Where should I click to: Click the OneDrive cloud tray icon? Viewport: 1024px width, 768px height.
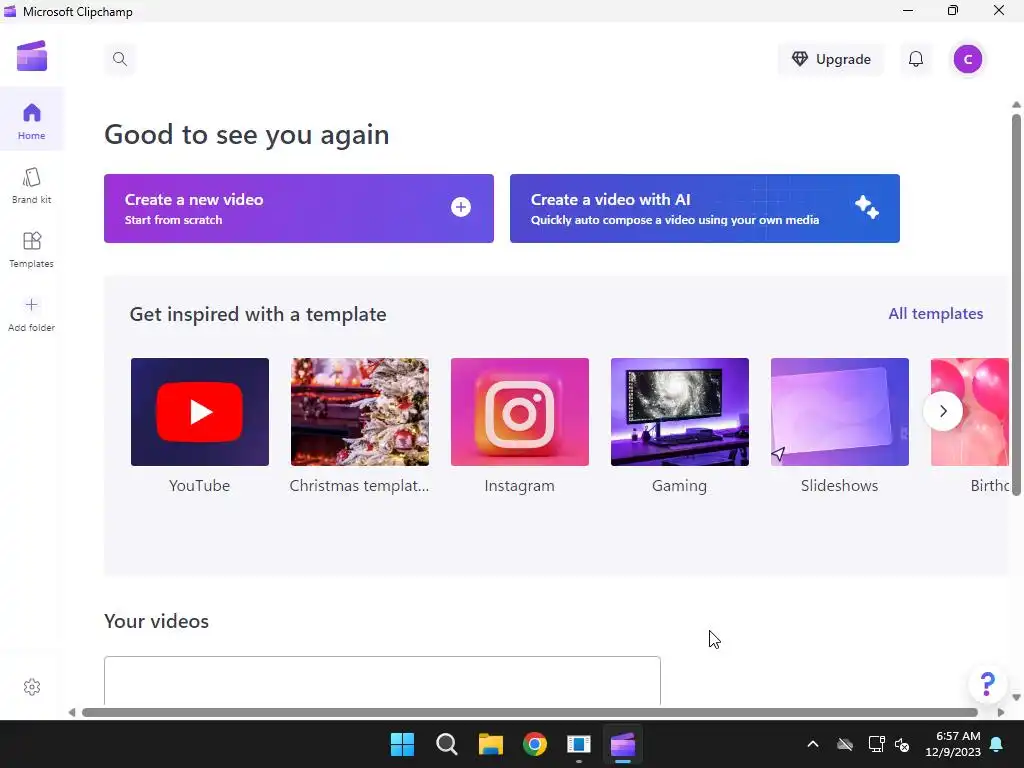(x=844, y=744)
